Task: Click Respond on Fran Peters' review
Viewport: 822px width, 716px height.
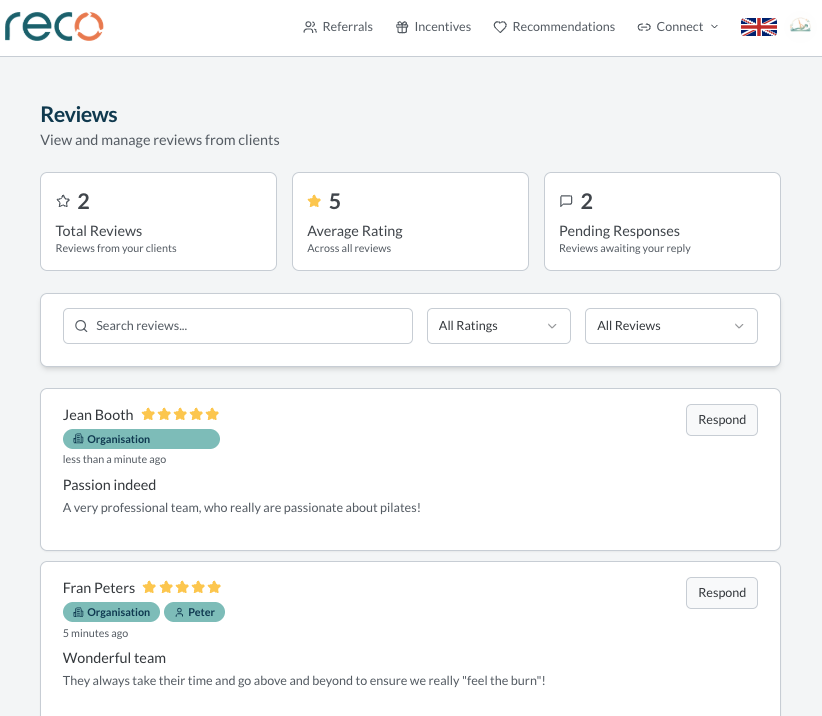Action: (721, 592)
